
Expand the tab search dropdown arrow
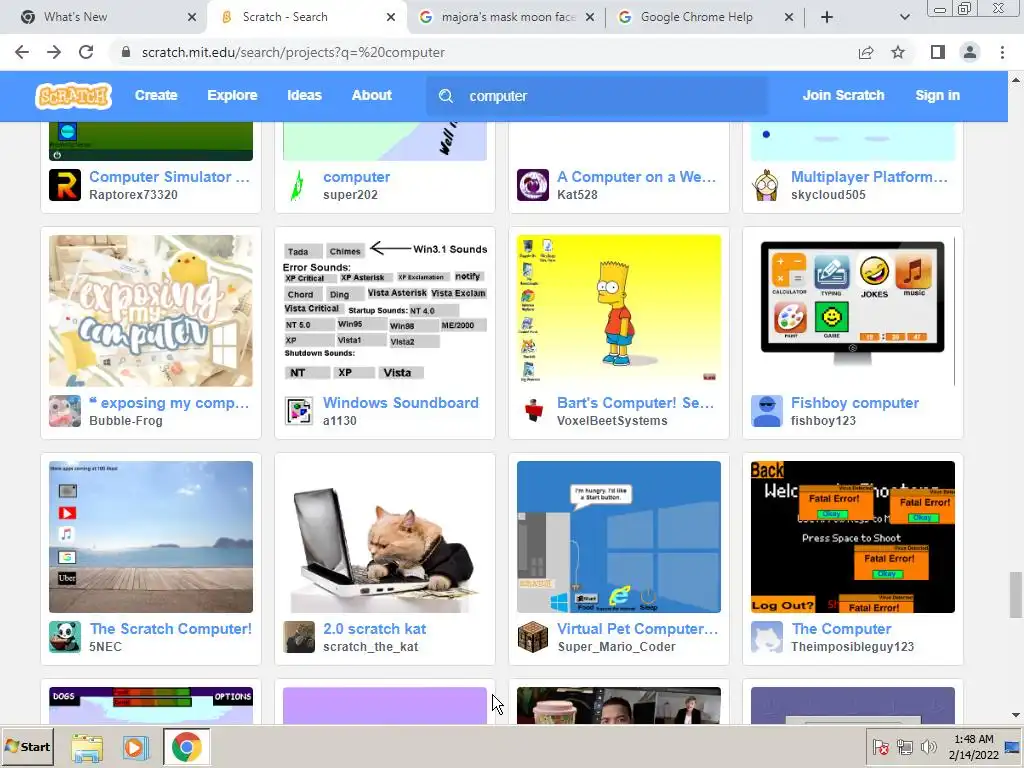(904, 17)
